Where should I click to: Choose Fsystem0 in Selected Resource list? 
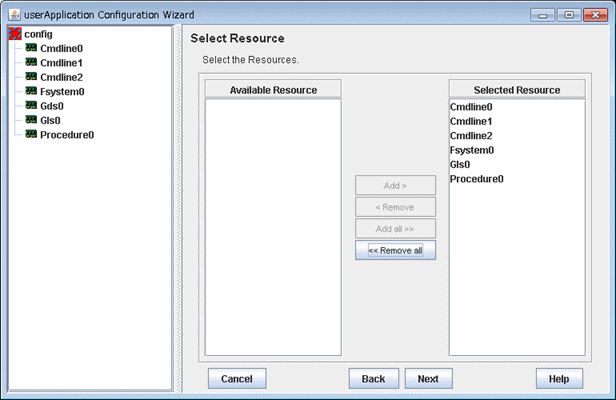[517, 150]
